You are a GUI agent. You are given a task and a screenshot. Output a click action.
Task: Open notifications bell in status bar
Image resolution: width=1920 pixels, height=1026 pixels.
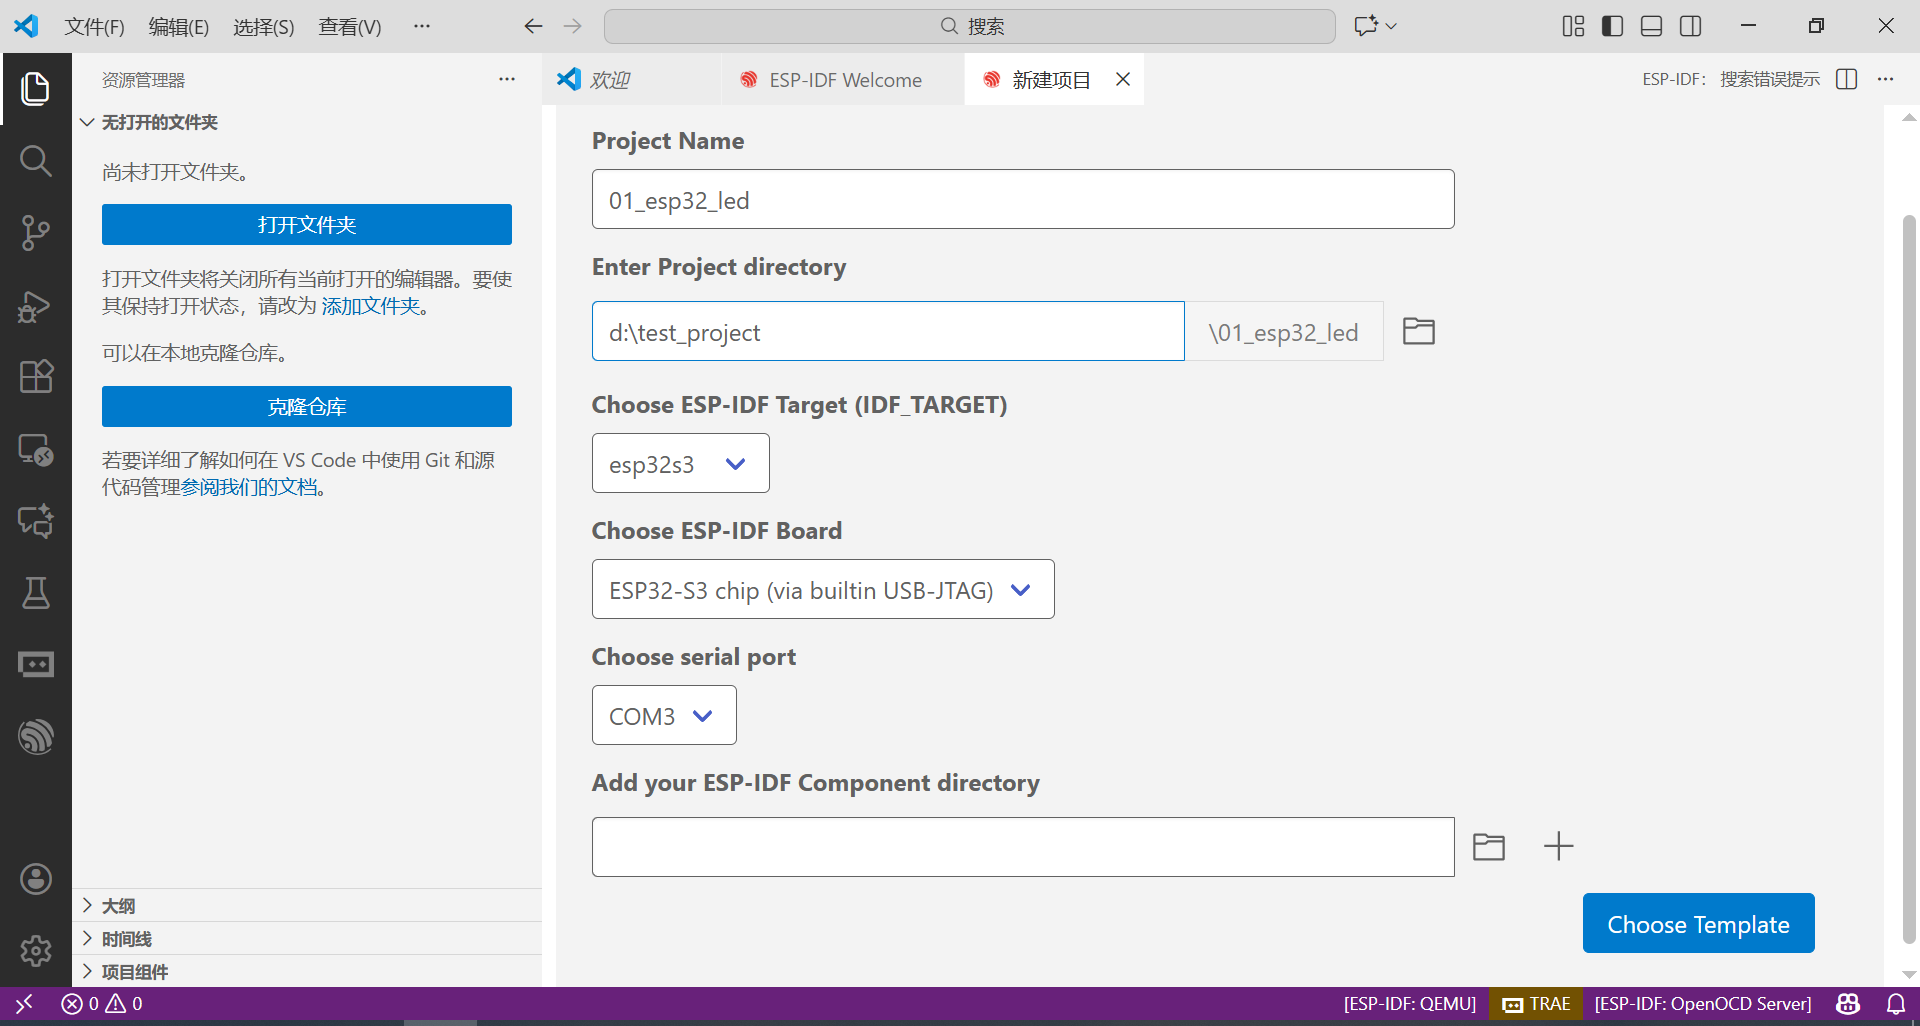coord(1896,1003)
